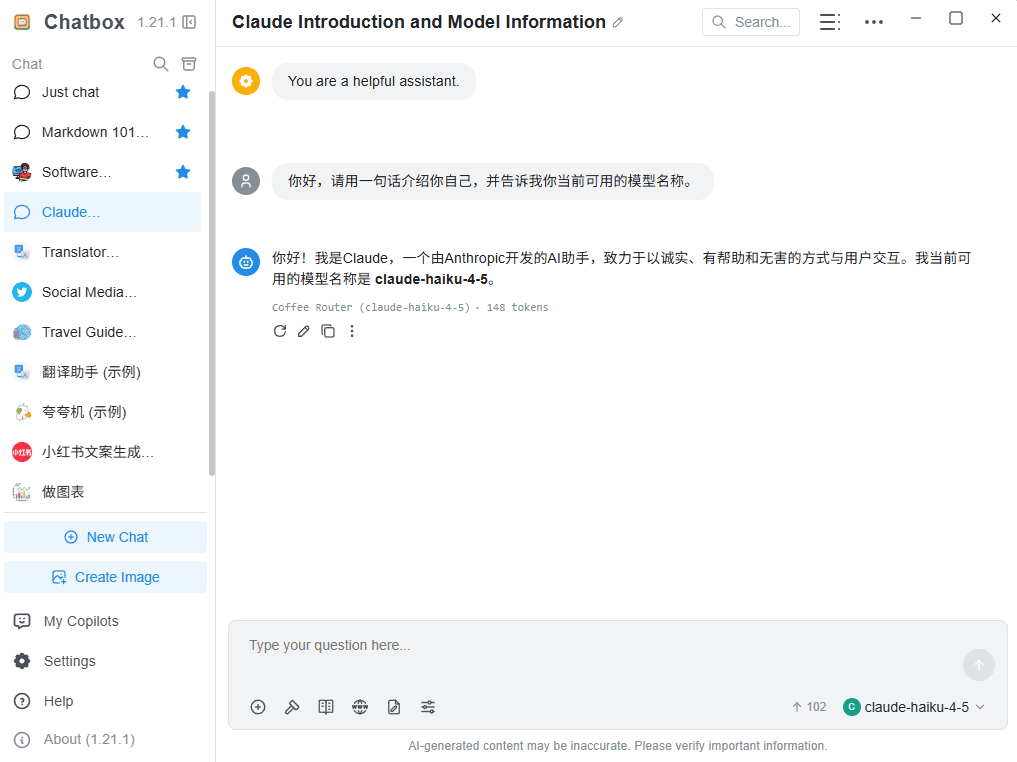
Task: Open the 小红书文案生成 chat
Action: coord(102,452)
